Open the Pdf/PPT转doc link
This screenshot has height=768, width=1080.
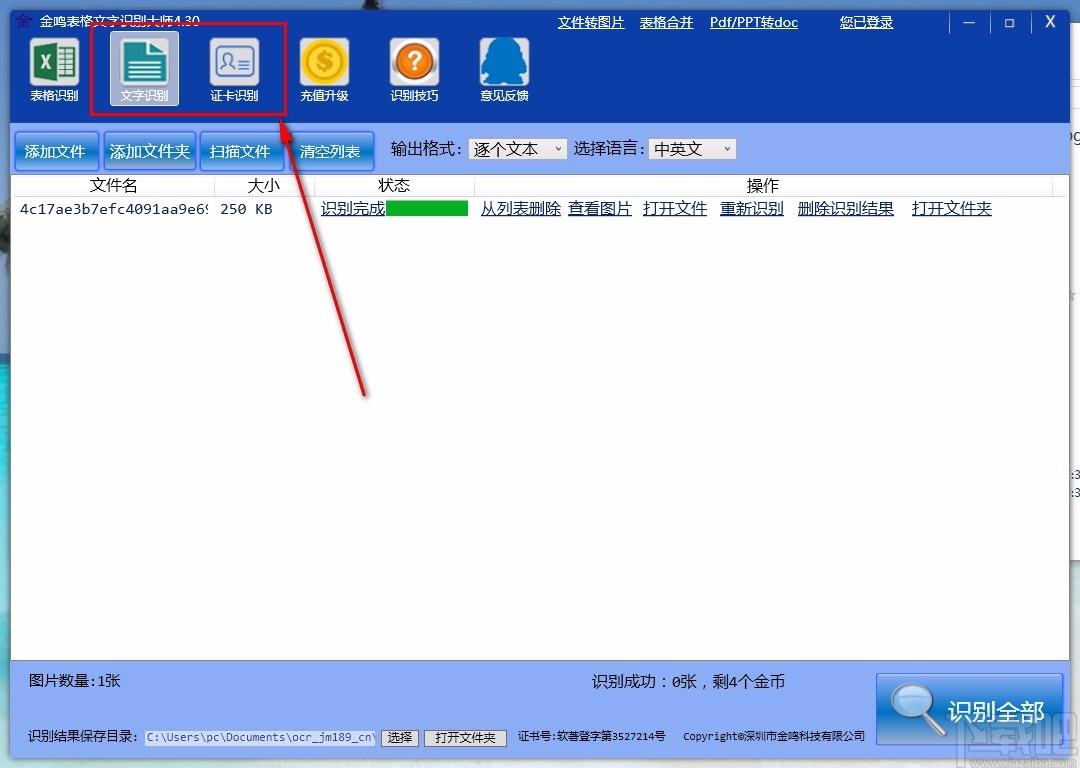[x=754, y=23]
